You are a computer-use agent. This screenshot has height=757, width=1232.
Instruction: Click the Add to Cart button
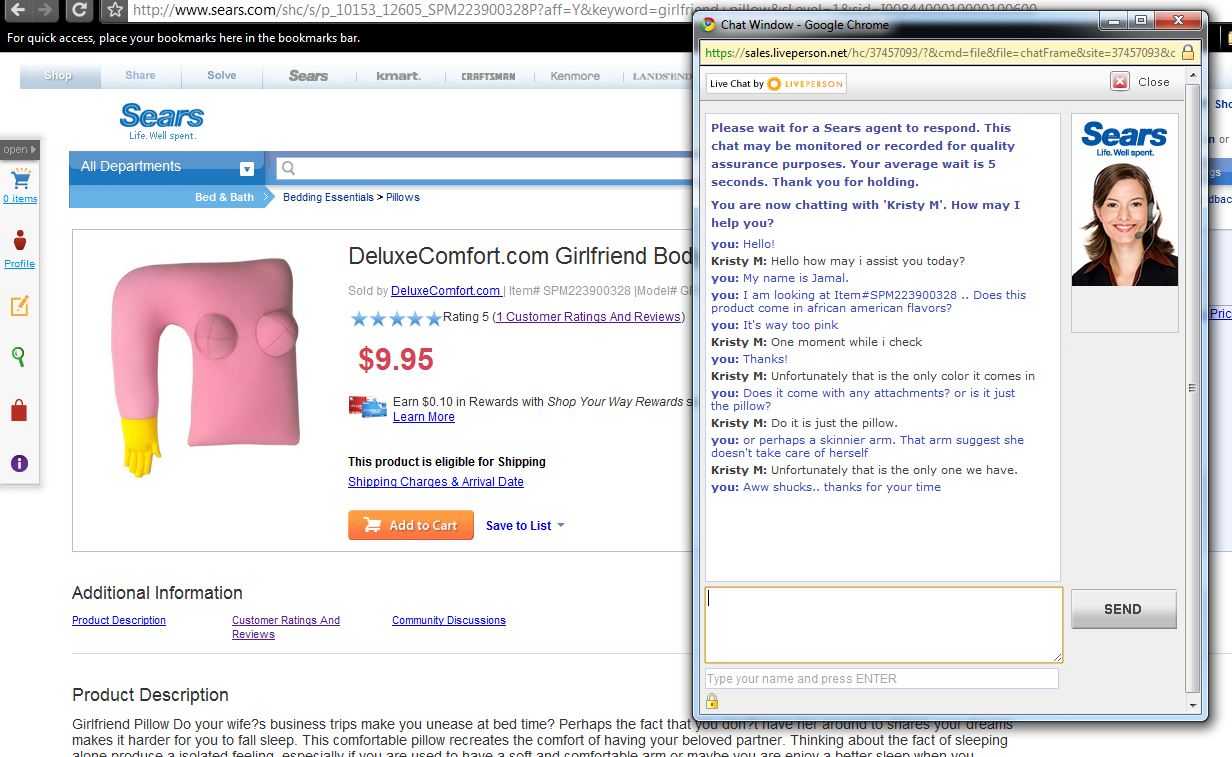tap(410, 525)
